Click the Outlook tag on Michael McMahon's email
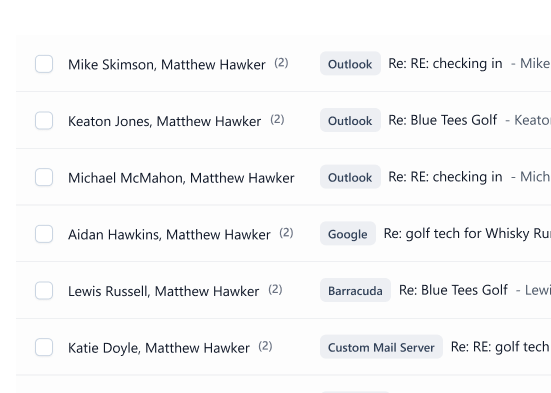Screen dimensions: 551x393 coord(350,177)
